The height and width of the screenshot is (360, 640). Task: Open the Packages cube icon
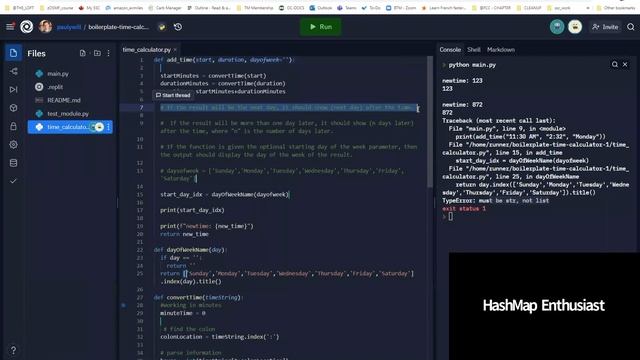13,108
